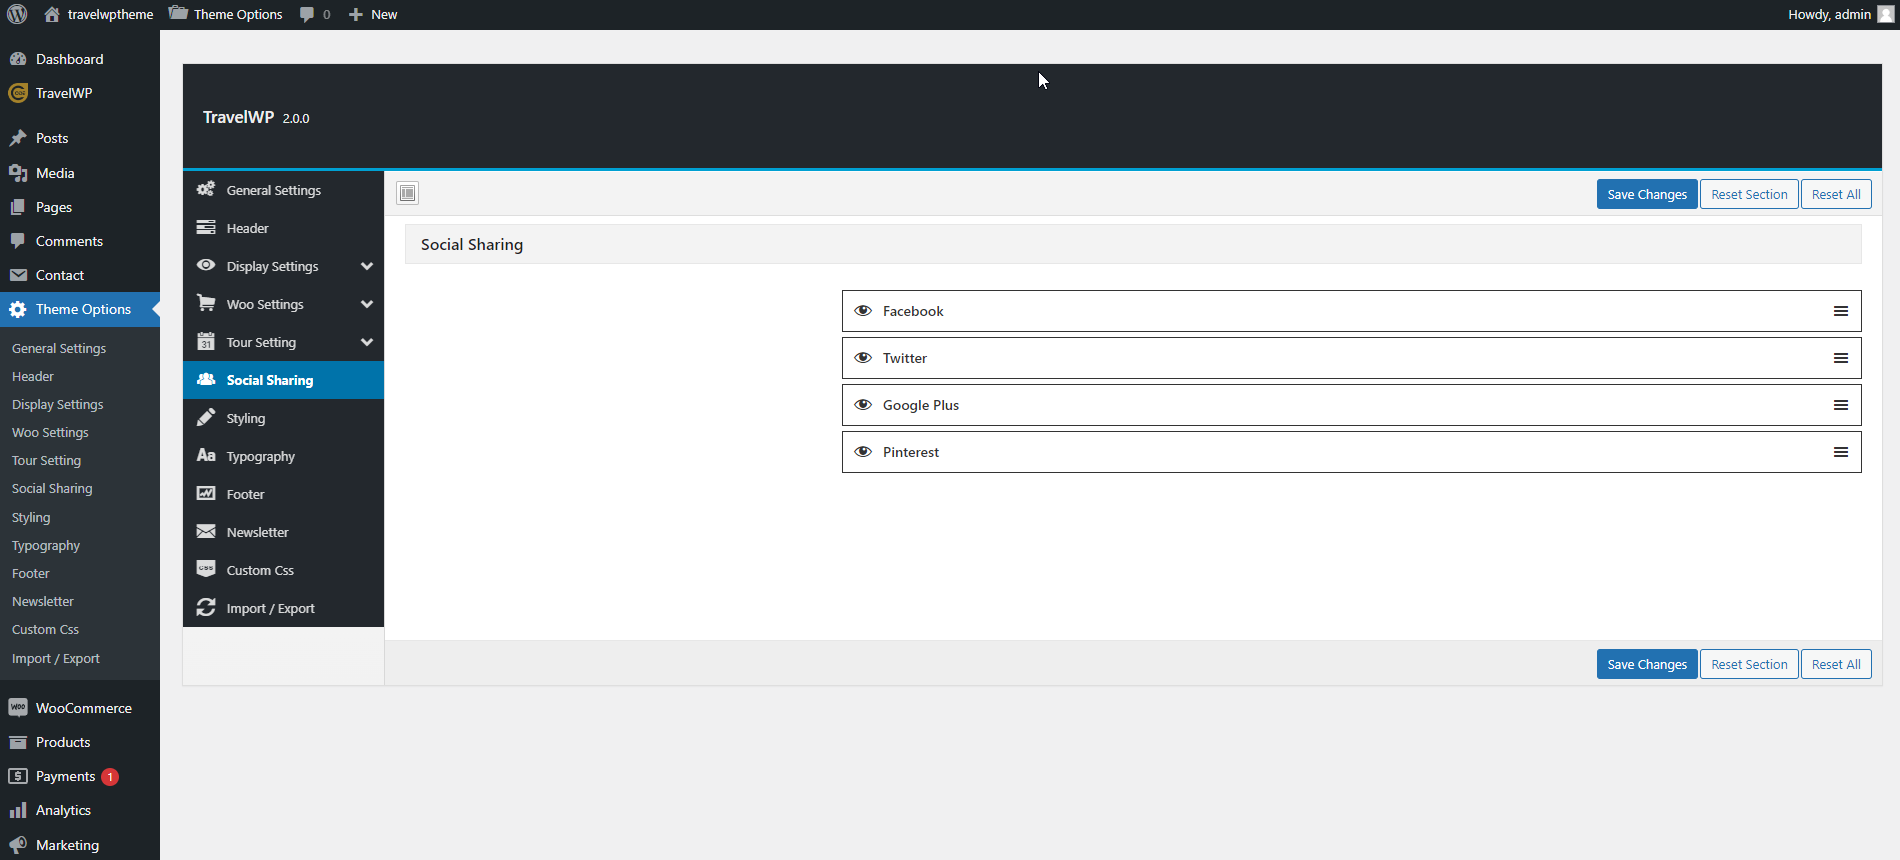Click the WooCommerce woo icon
1900x860 pixels.
[x=18, y=707]
